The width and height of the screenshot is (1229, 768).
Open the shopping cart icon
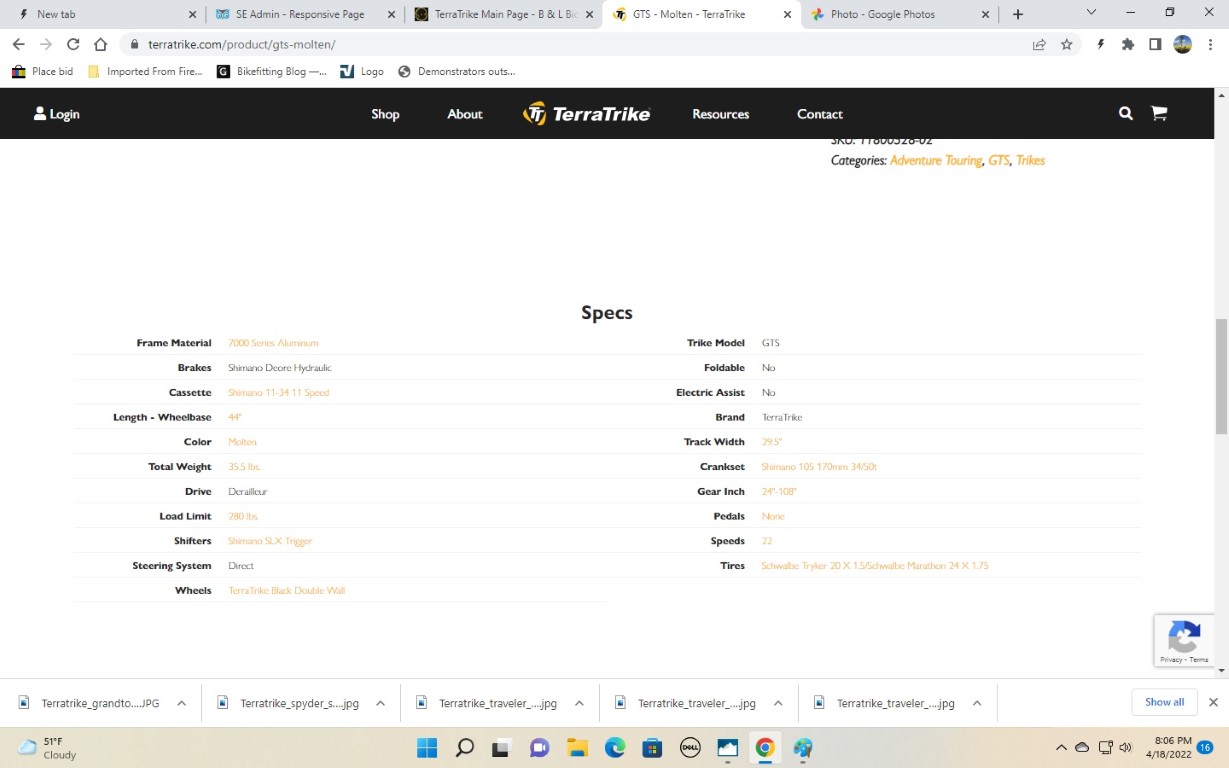pyautogui.click(x=1159, y=114)
